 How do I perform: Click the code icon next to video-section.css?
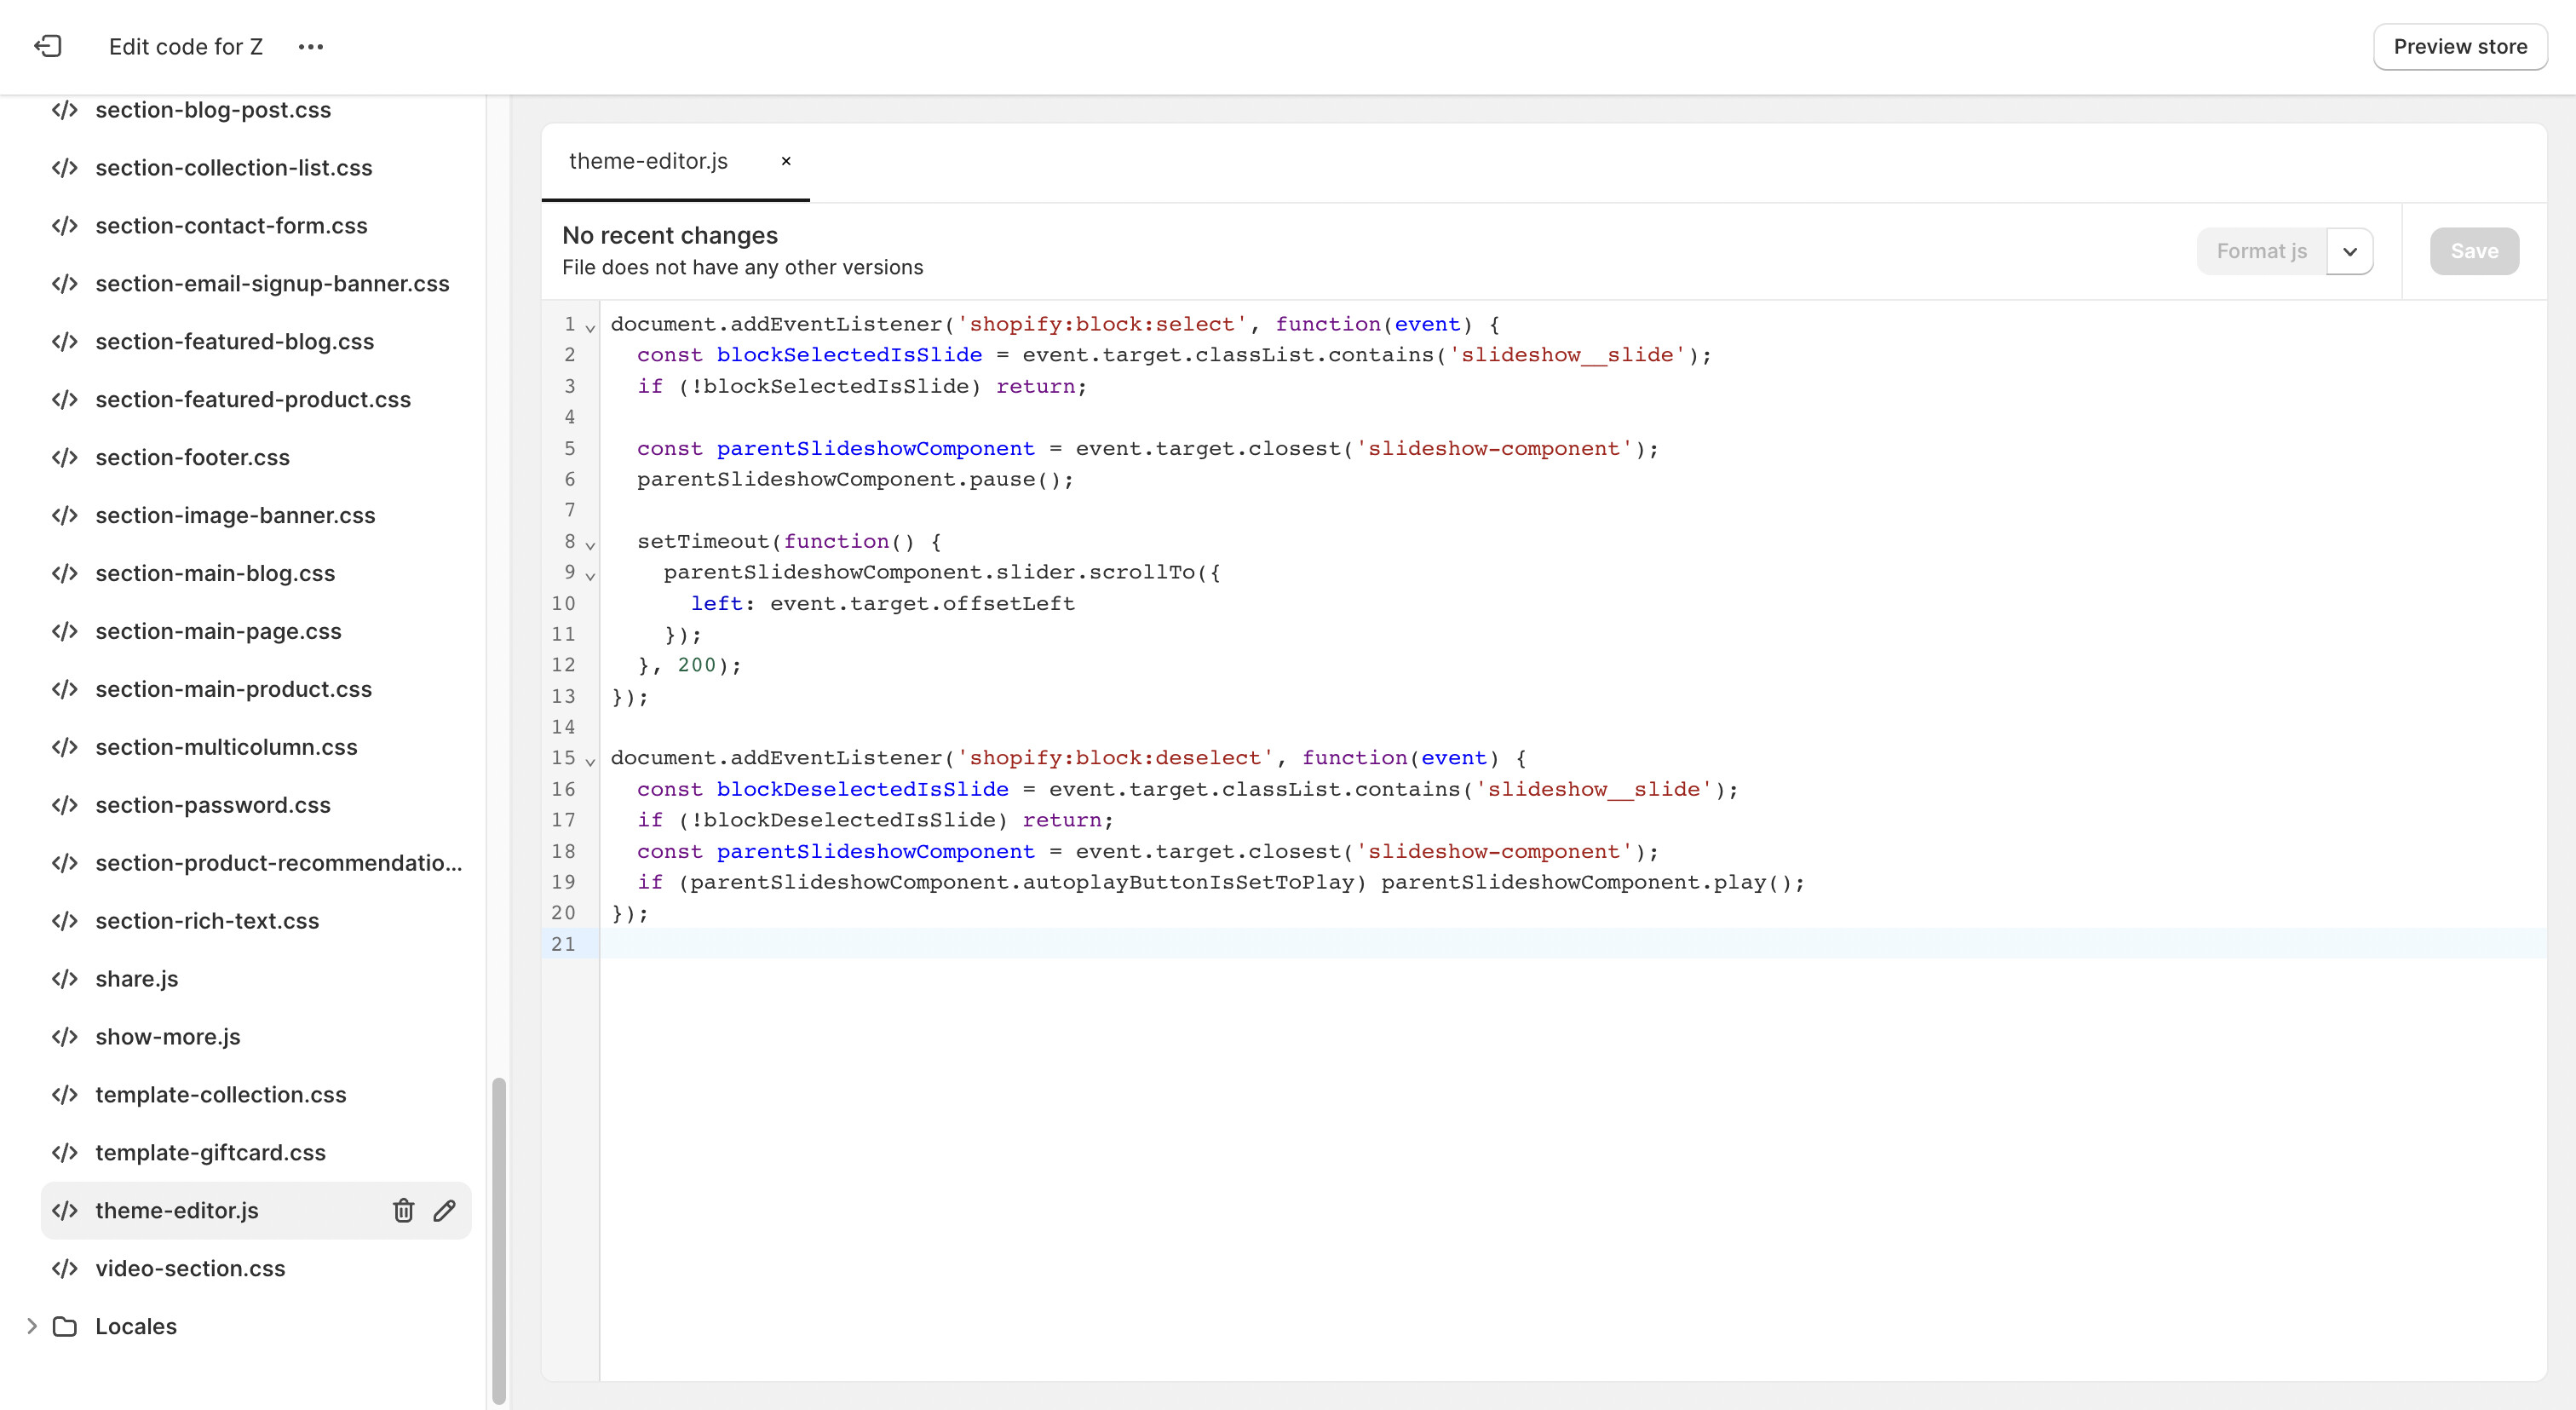(x=65, y=1268)
